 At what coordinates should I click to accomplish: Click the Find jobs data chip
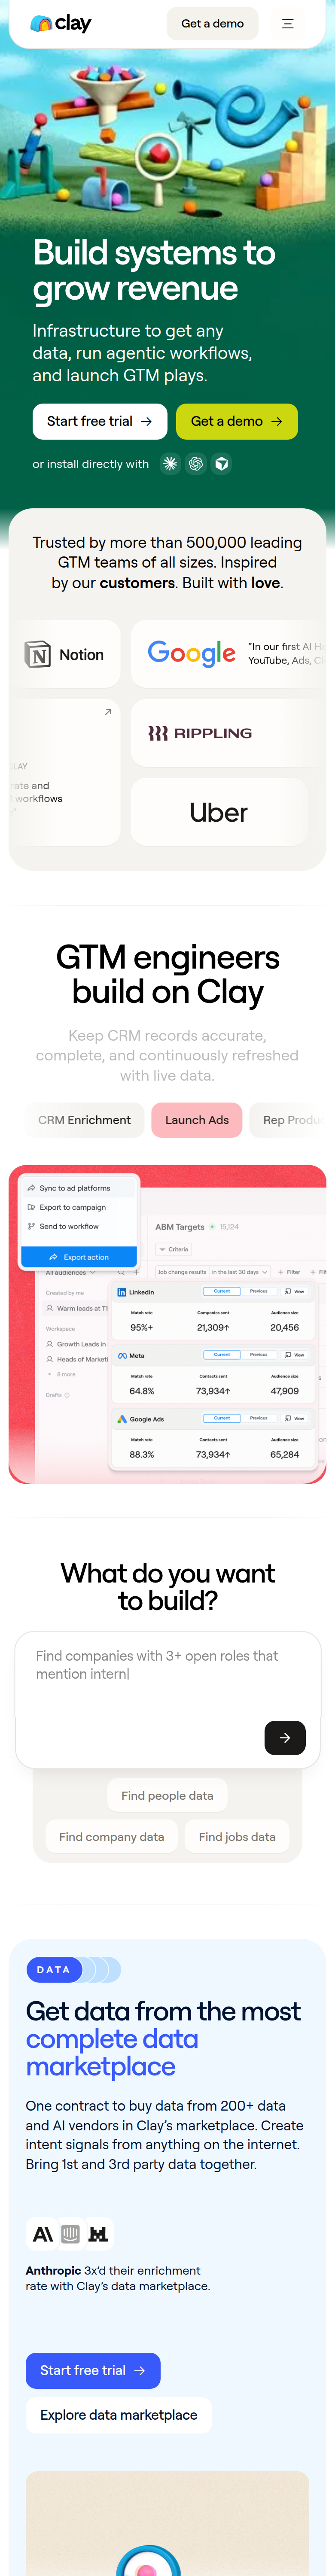(x=237, y=1837)
